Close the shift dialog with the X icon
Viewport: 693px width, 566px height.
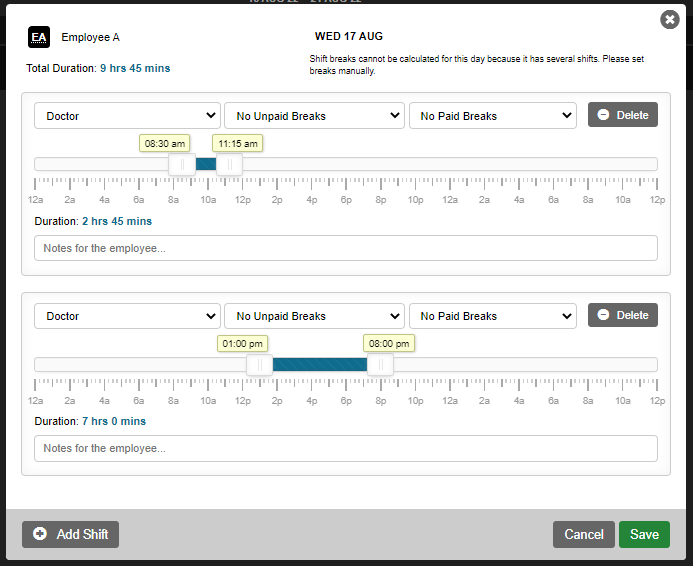(670, 19)
